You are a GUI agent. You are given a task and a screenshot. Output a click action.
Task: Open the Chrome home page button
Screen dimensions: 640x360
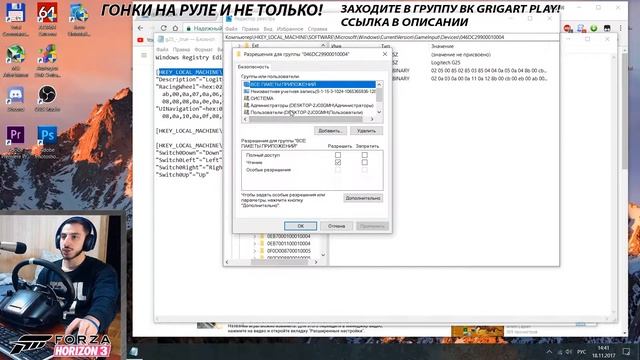175,28
